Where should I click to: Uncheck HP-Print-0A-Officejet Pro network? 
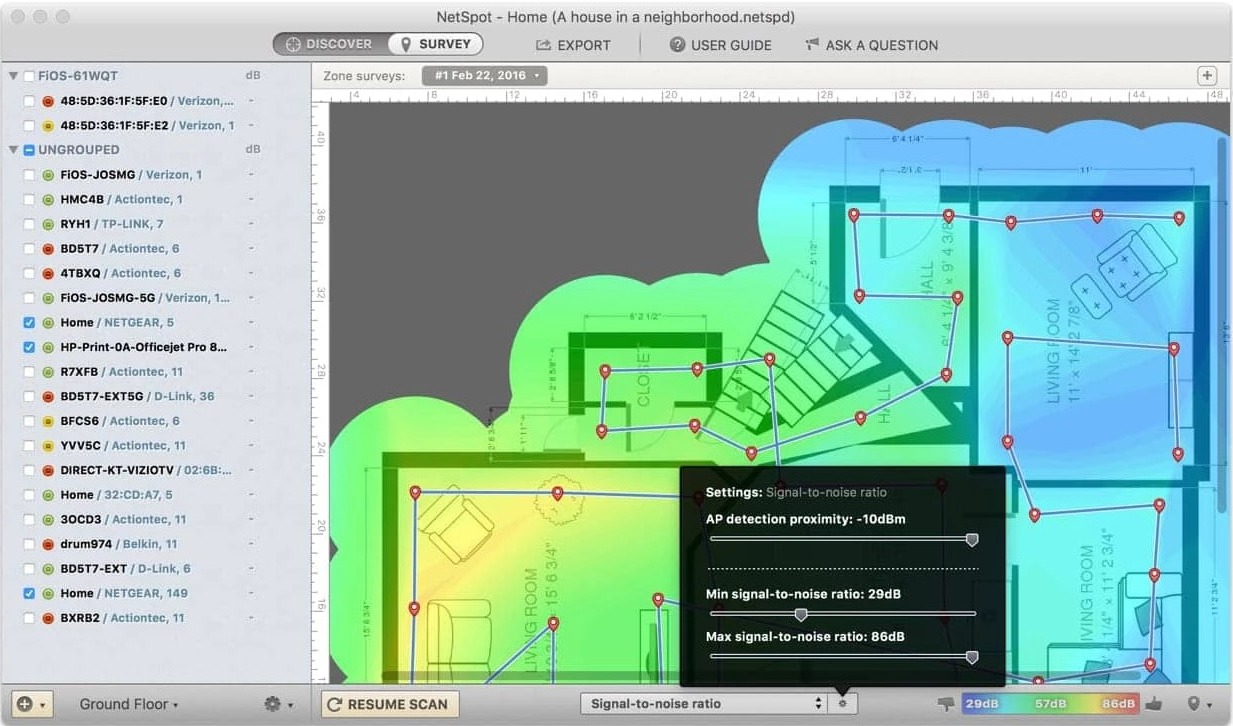coord(29,348)
